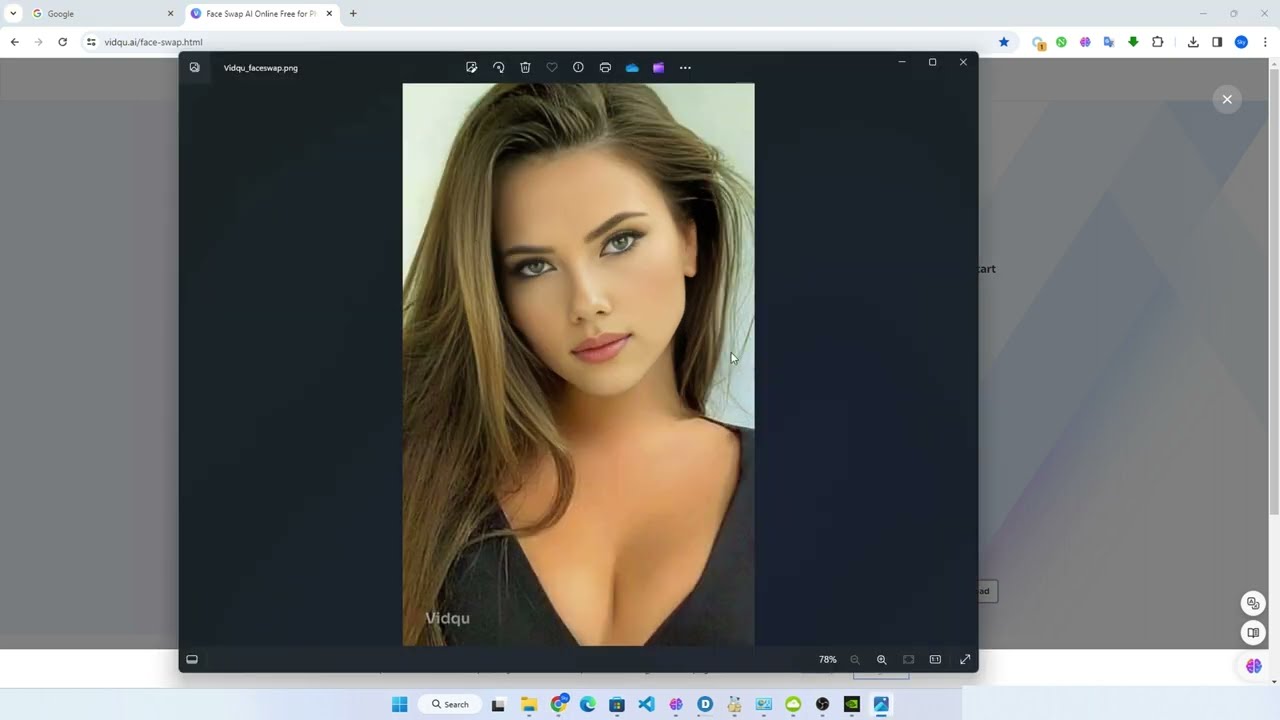
Task: Enter fullscreen mode
Action: (965, 659)
